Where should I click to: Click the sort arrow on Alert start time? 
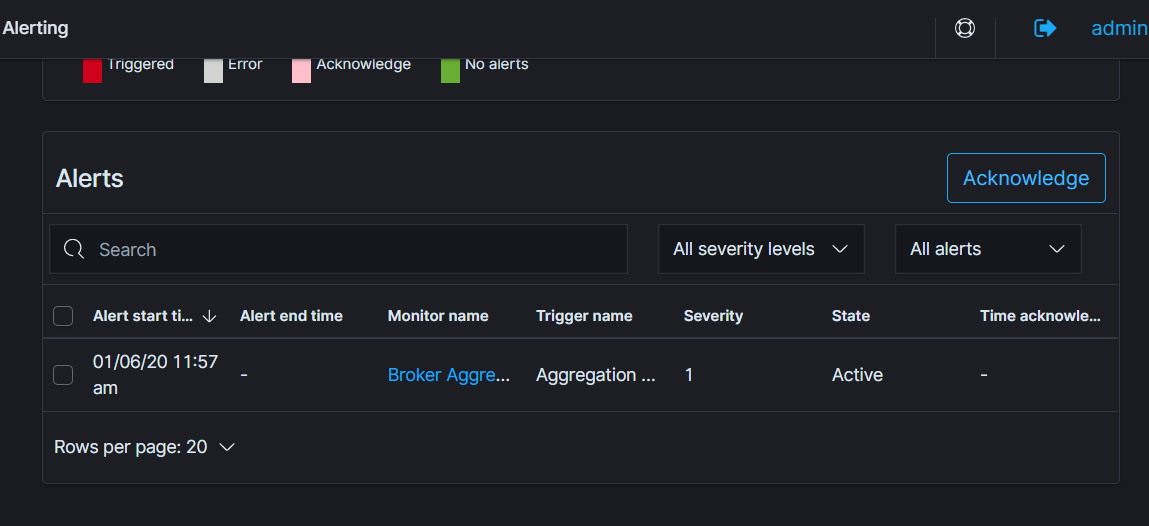[x=209, y=316]
